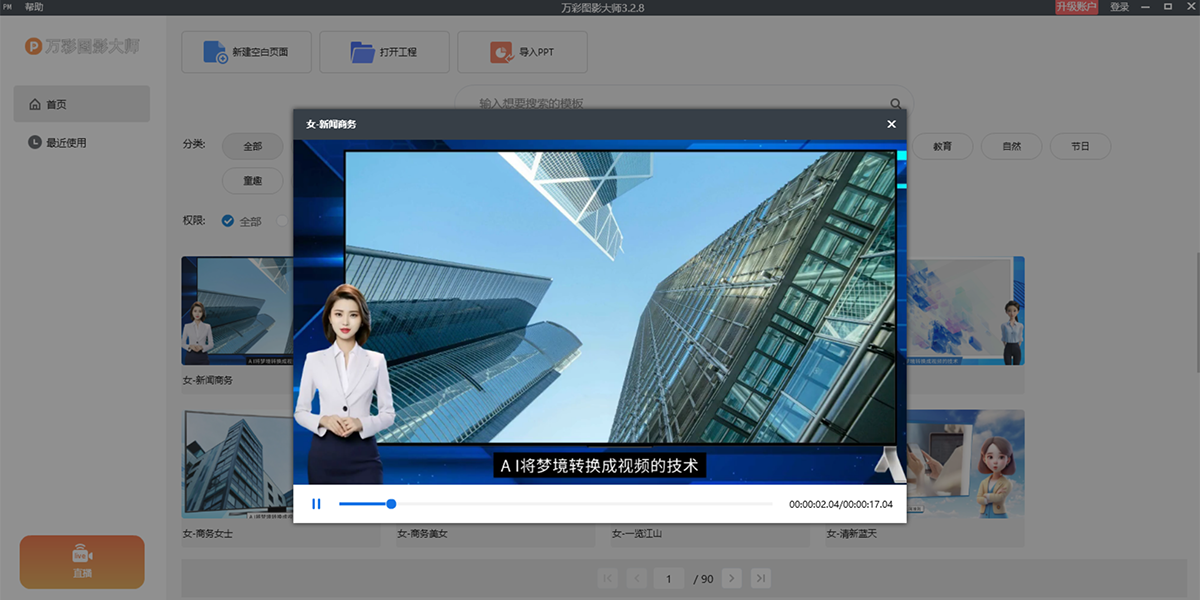Jump to the last template page
The height and width of the screenshot is (600, 1200).
[x=761, y=578]
